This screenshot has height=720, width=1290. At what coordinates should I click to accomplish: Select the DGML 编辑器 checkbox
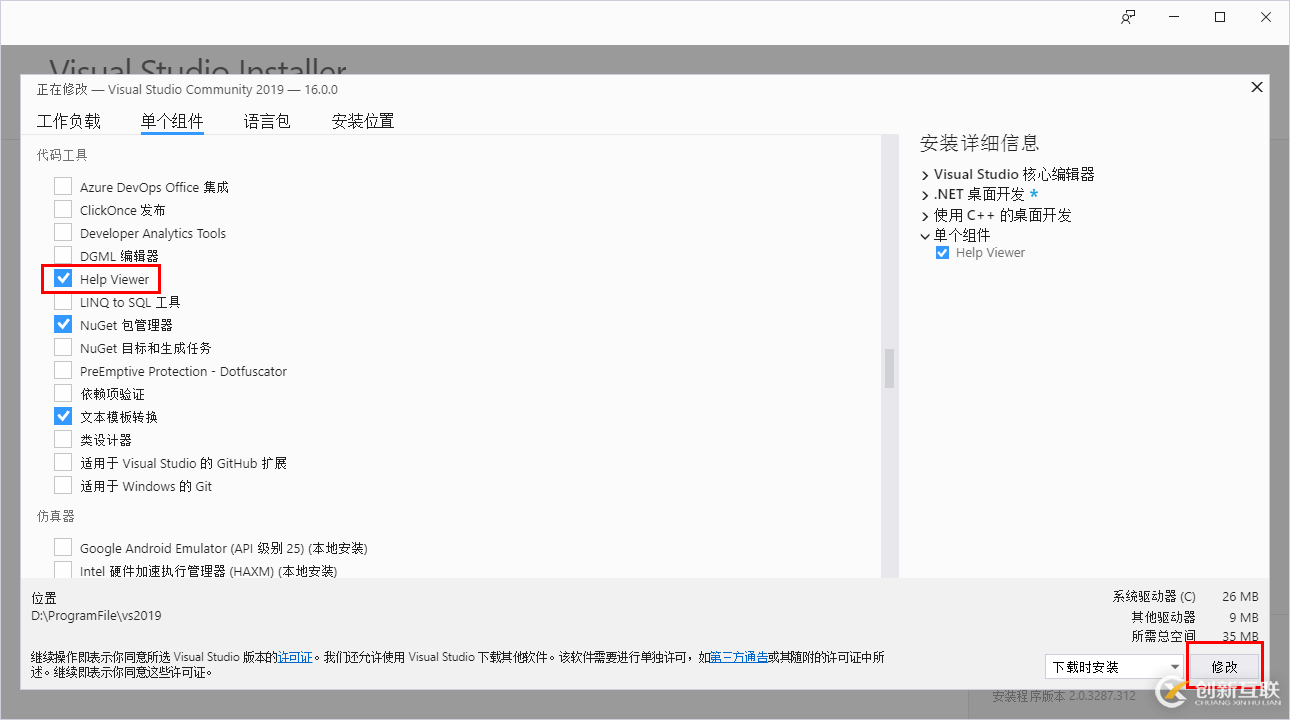point(63,255)
